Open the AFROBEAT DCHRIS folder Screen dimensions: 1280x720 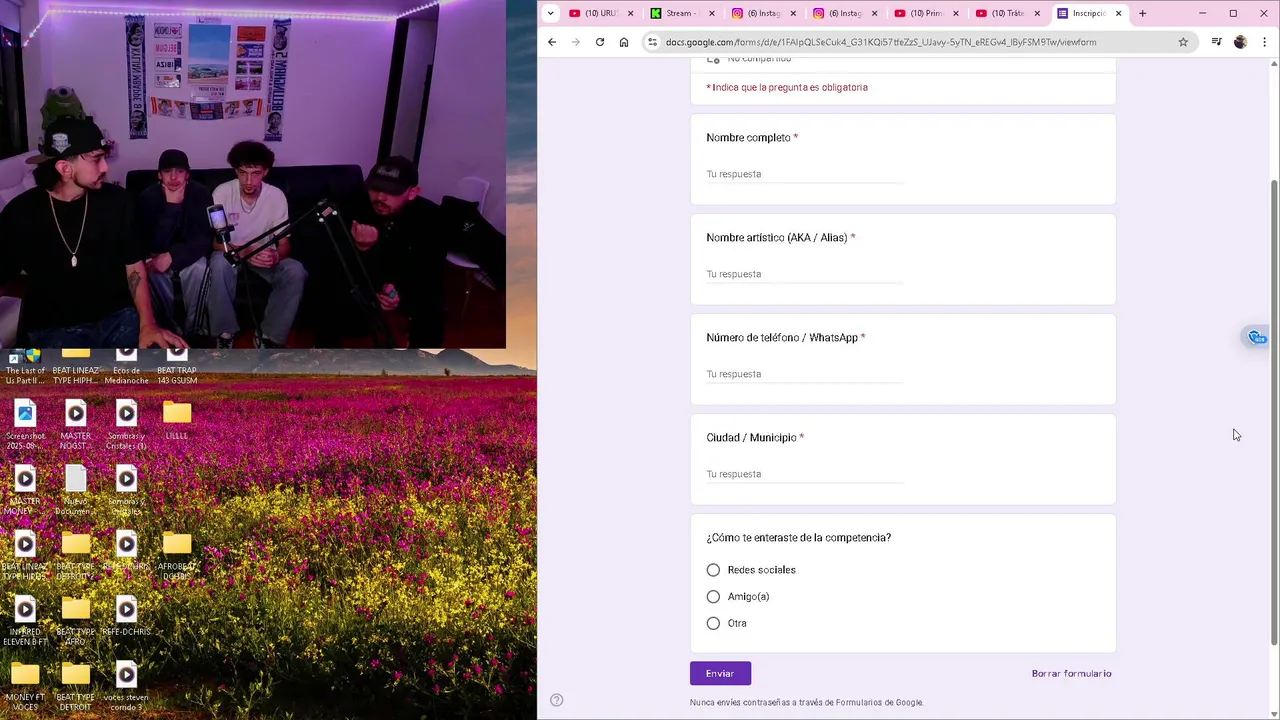(177, 555)
